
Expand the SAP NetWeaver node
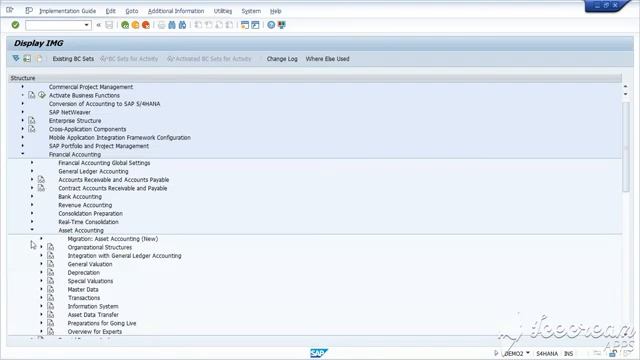[x=22, y=112]
